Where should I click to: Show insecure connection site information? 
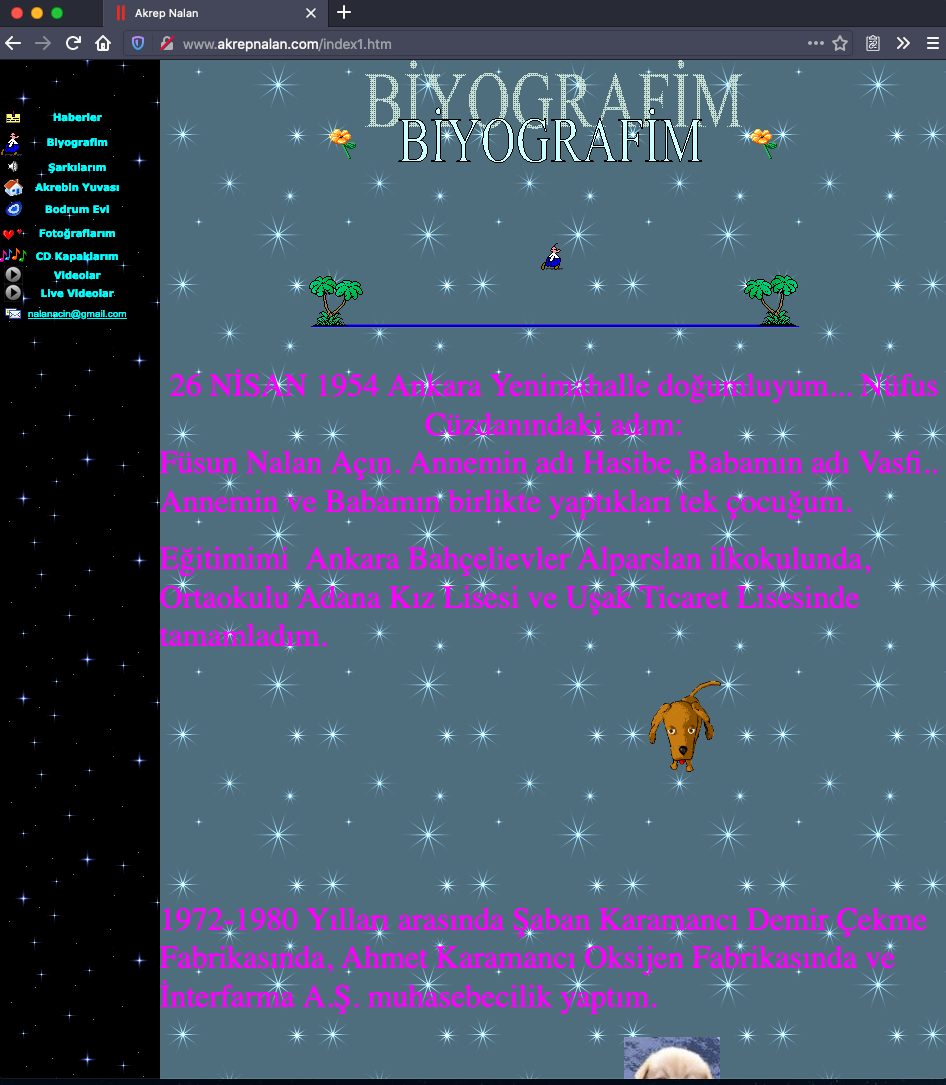166,44
